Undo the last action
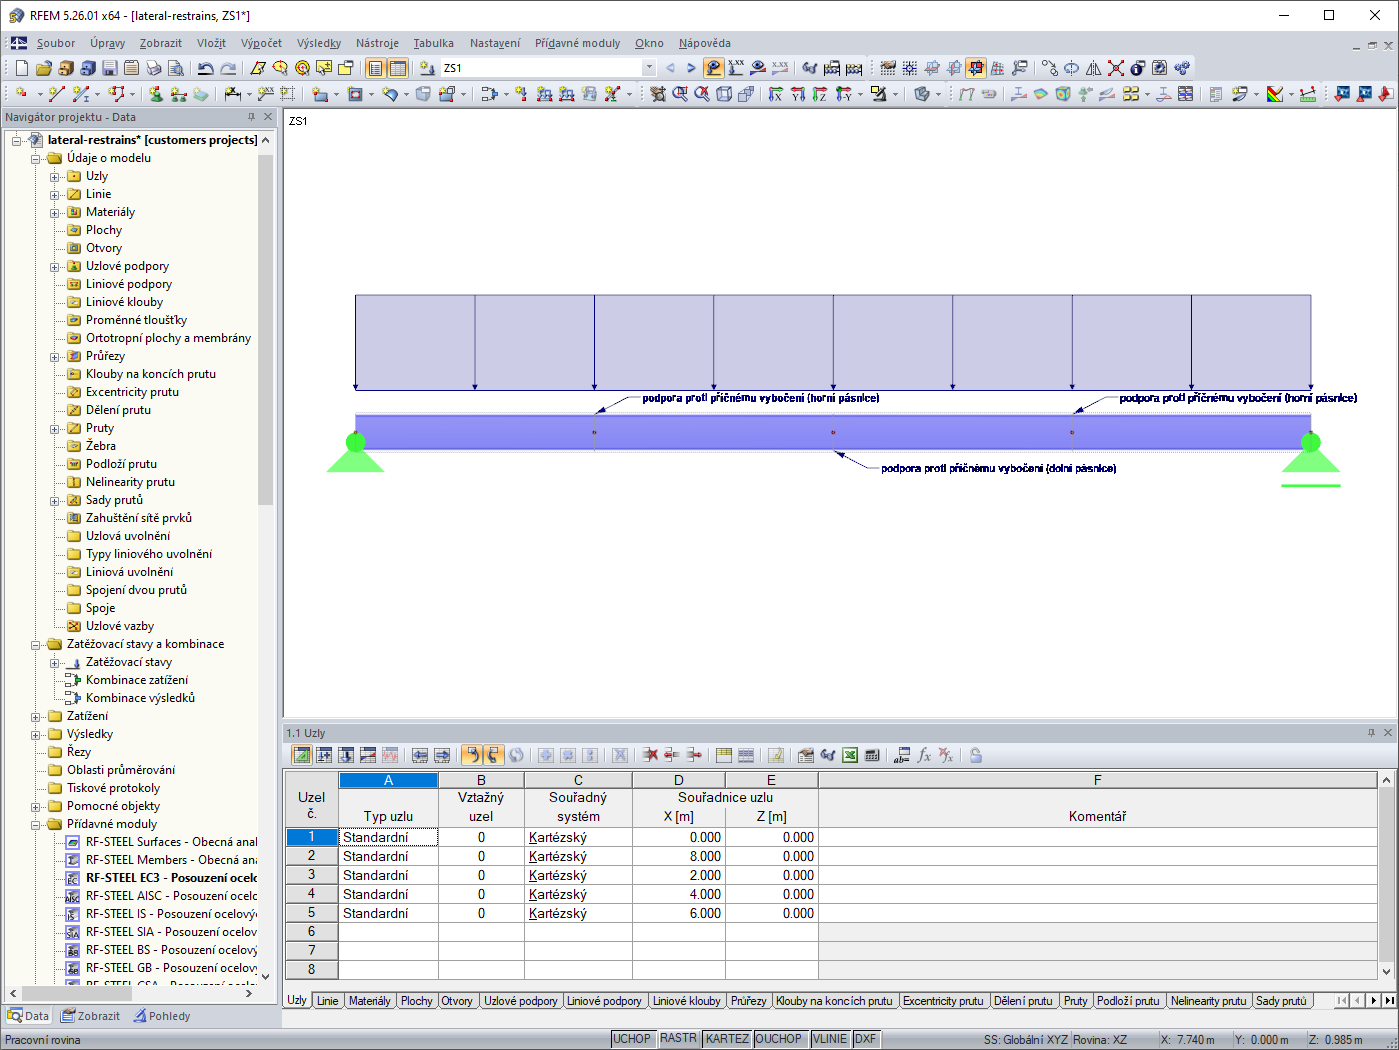1399x1050 pixels. coord(206,67)
